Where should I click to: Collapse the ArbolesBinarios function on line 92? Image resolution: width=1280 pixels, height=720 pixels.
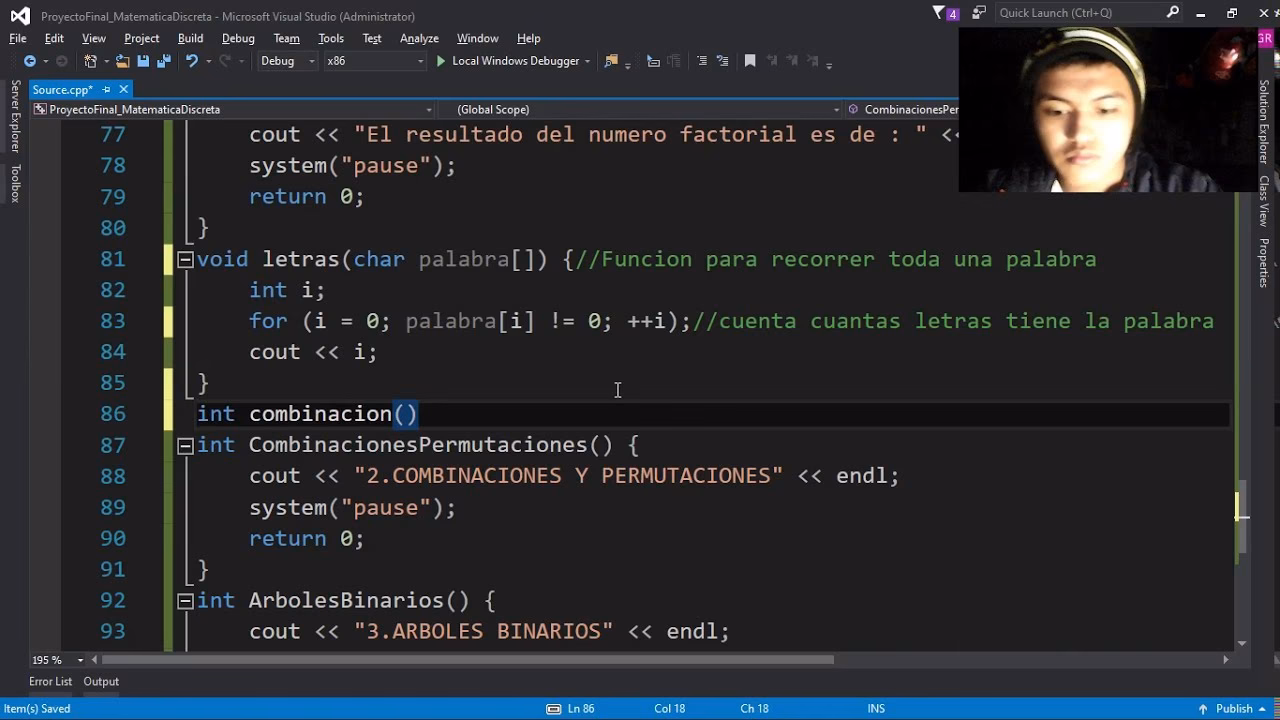coord(184,600)
